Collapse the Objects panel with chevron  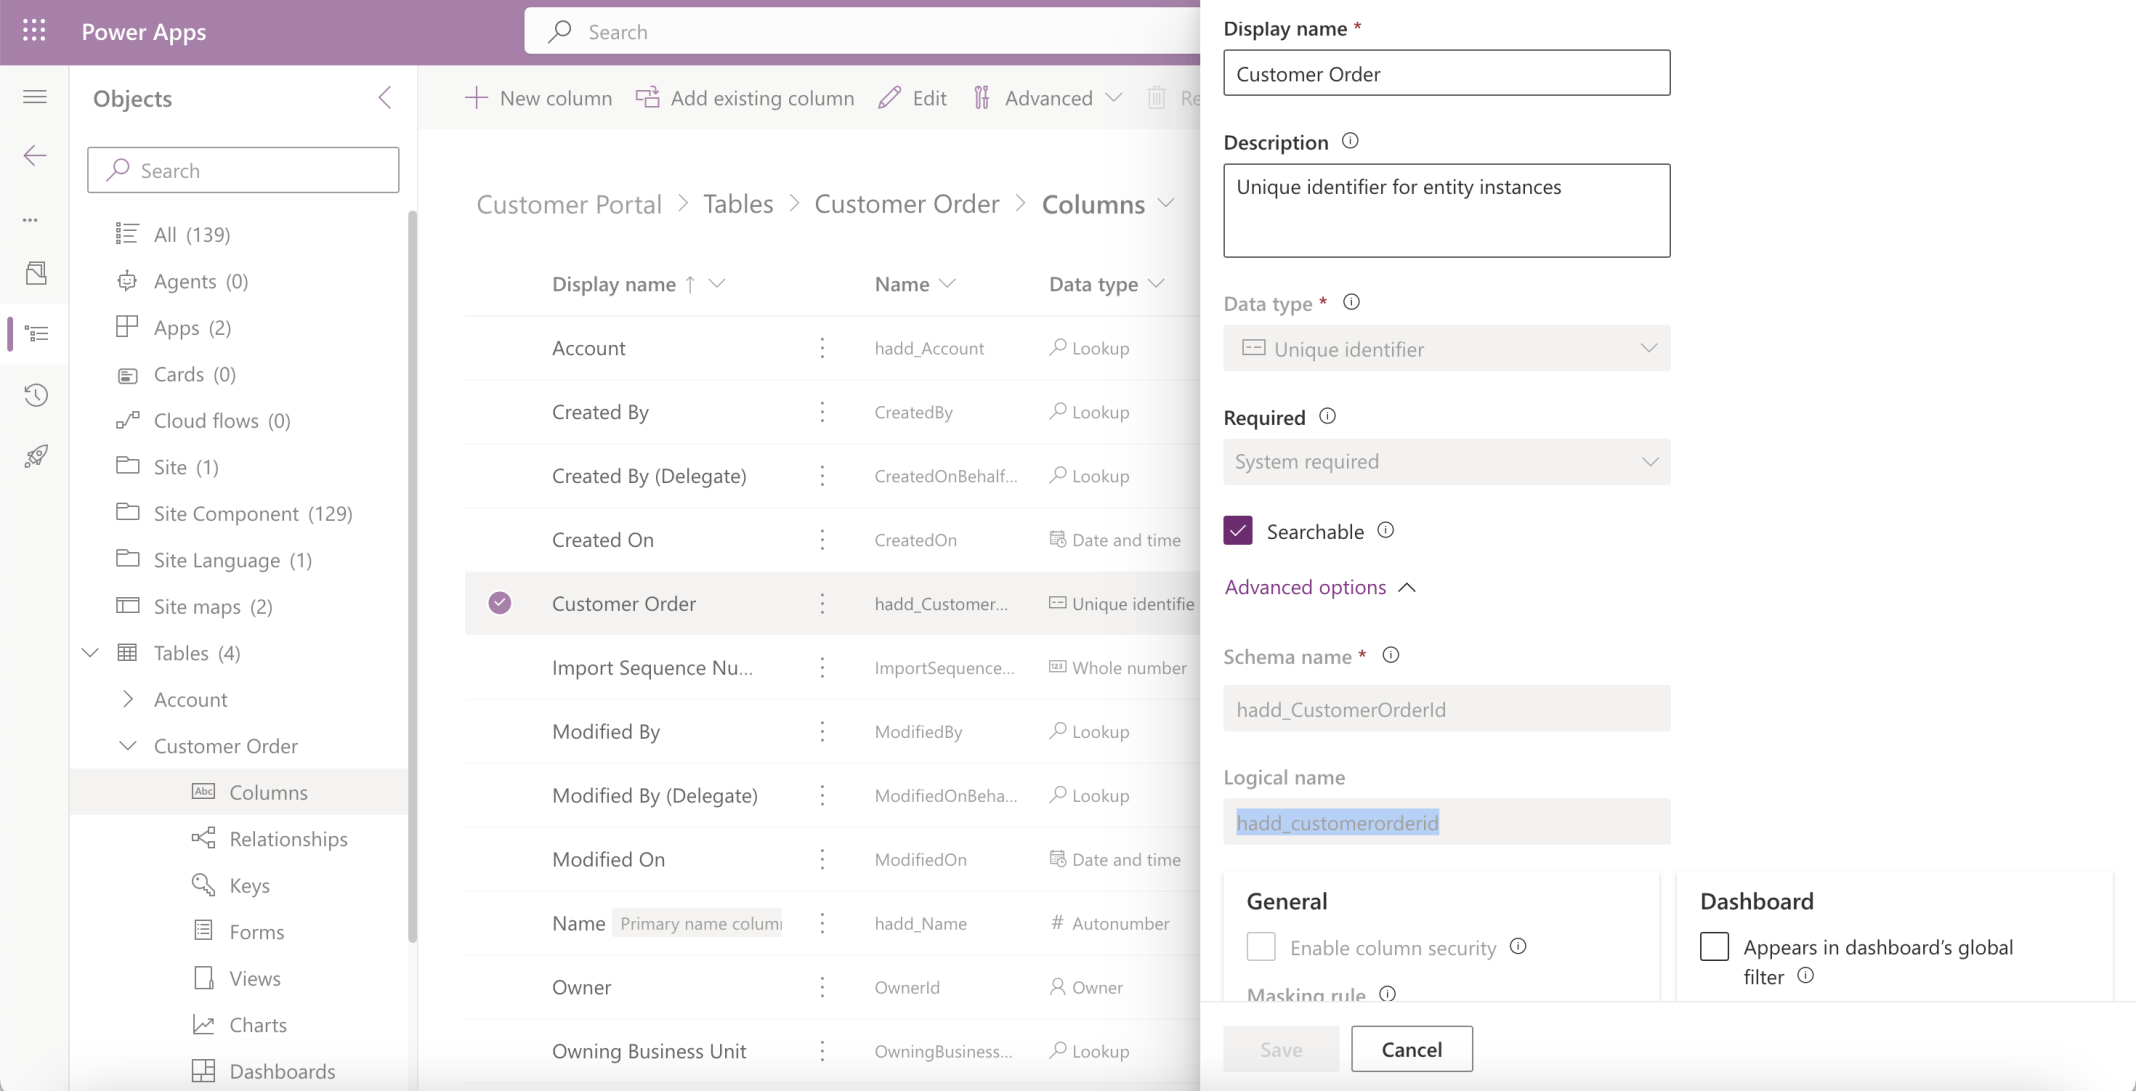tap(385, 97)
